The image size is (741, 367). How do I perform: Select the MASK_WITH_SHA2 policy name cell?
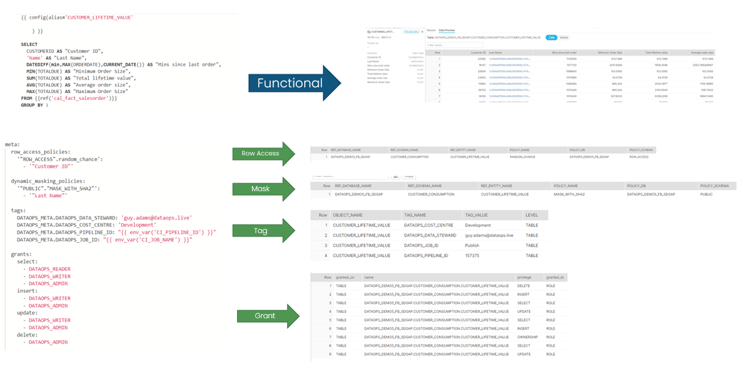click(x=569, y=194)
